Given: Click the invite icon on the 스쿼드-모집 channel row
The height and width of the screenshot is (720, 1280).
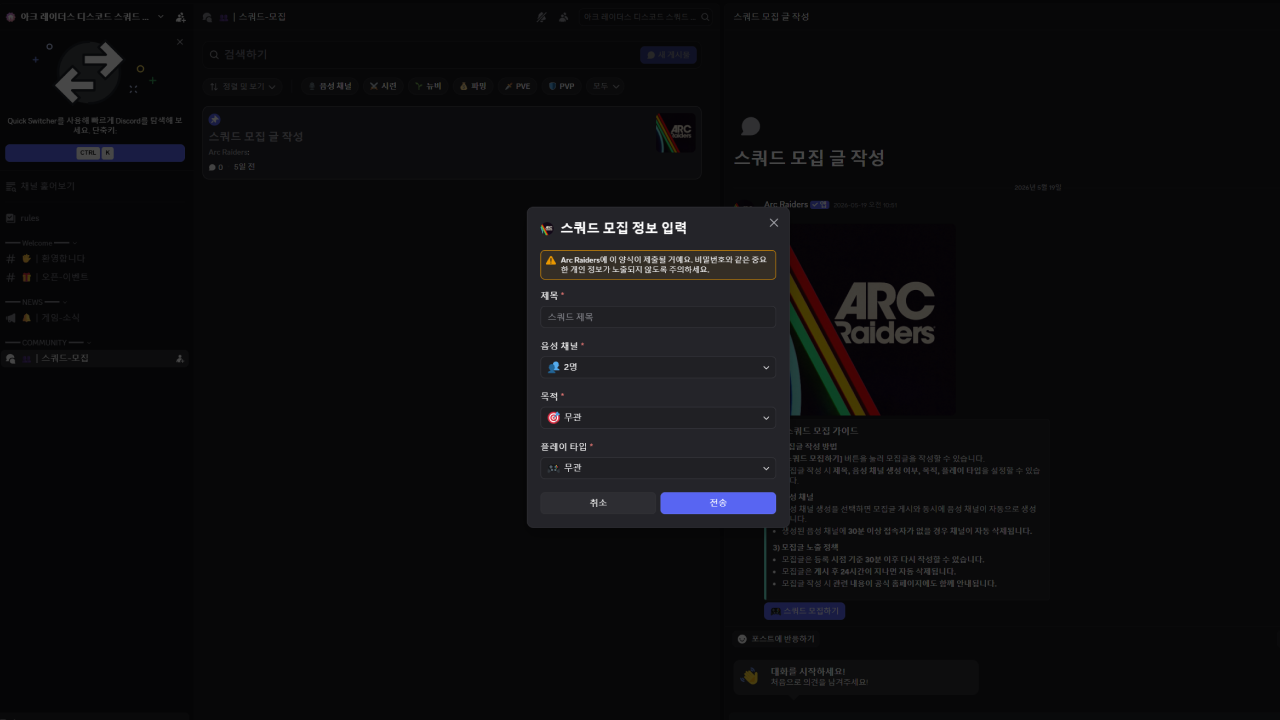Looking at the screenshot, I should [179, 358].
